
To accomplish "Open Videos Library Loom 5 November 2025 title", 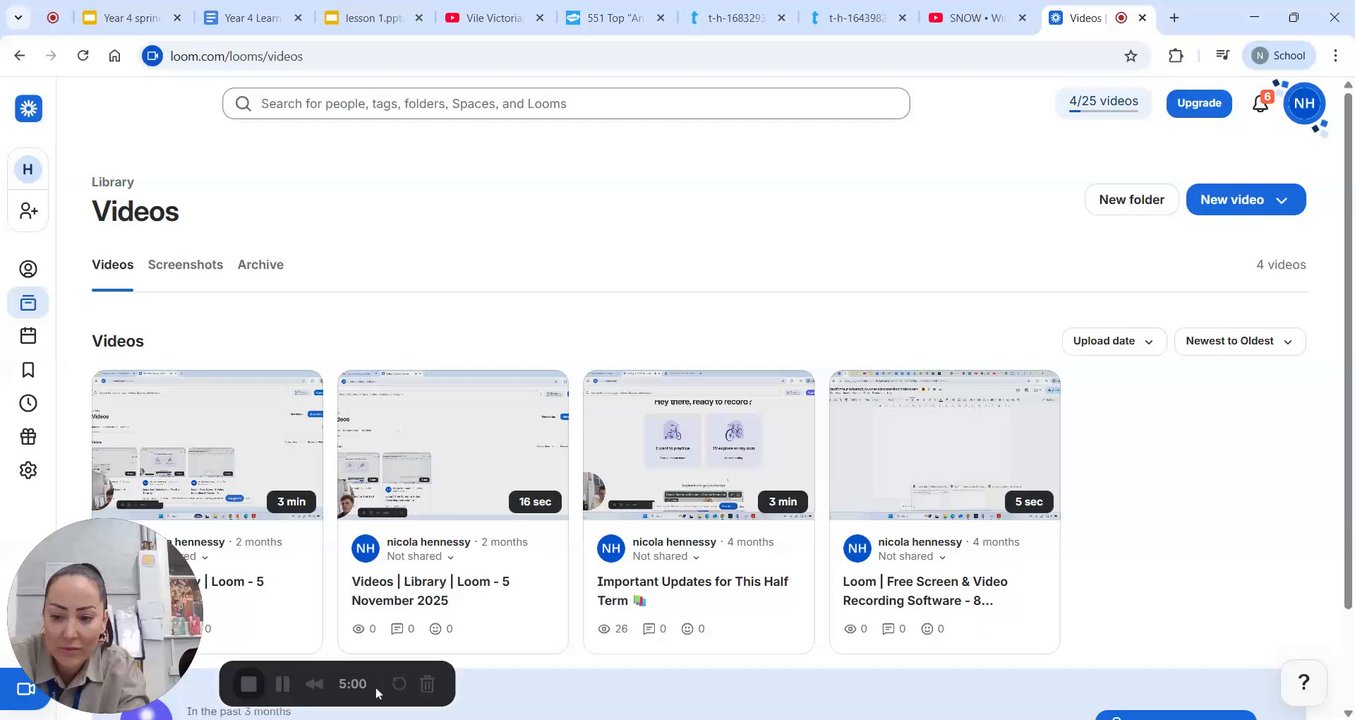I will point(431,591).
